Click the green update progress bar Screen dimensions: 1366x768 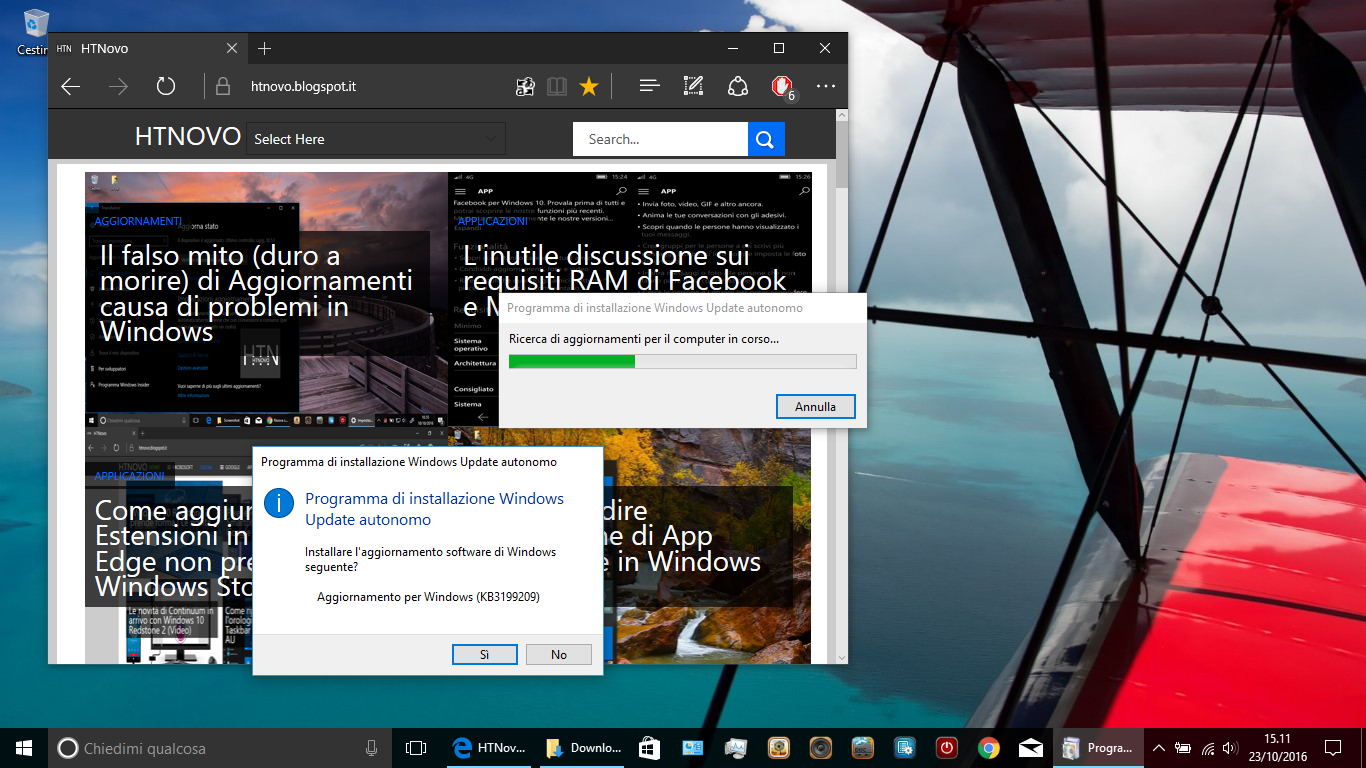pos(683,361)
